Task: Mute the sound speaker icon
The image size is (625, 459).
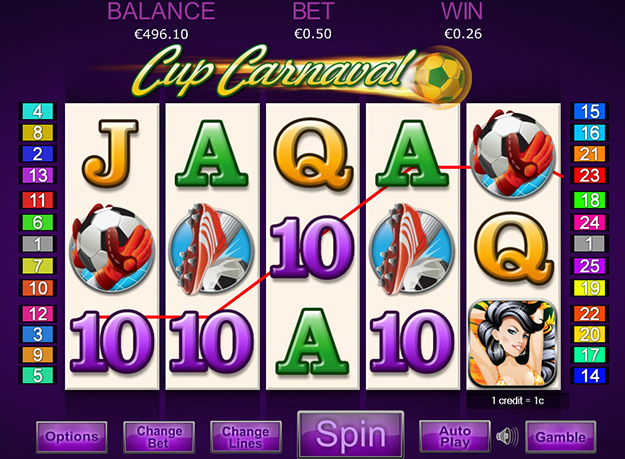Action: [507, 437]
